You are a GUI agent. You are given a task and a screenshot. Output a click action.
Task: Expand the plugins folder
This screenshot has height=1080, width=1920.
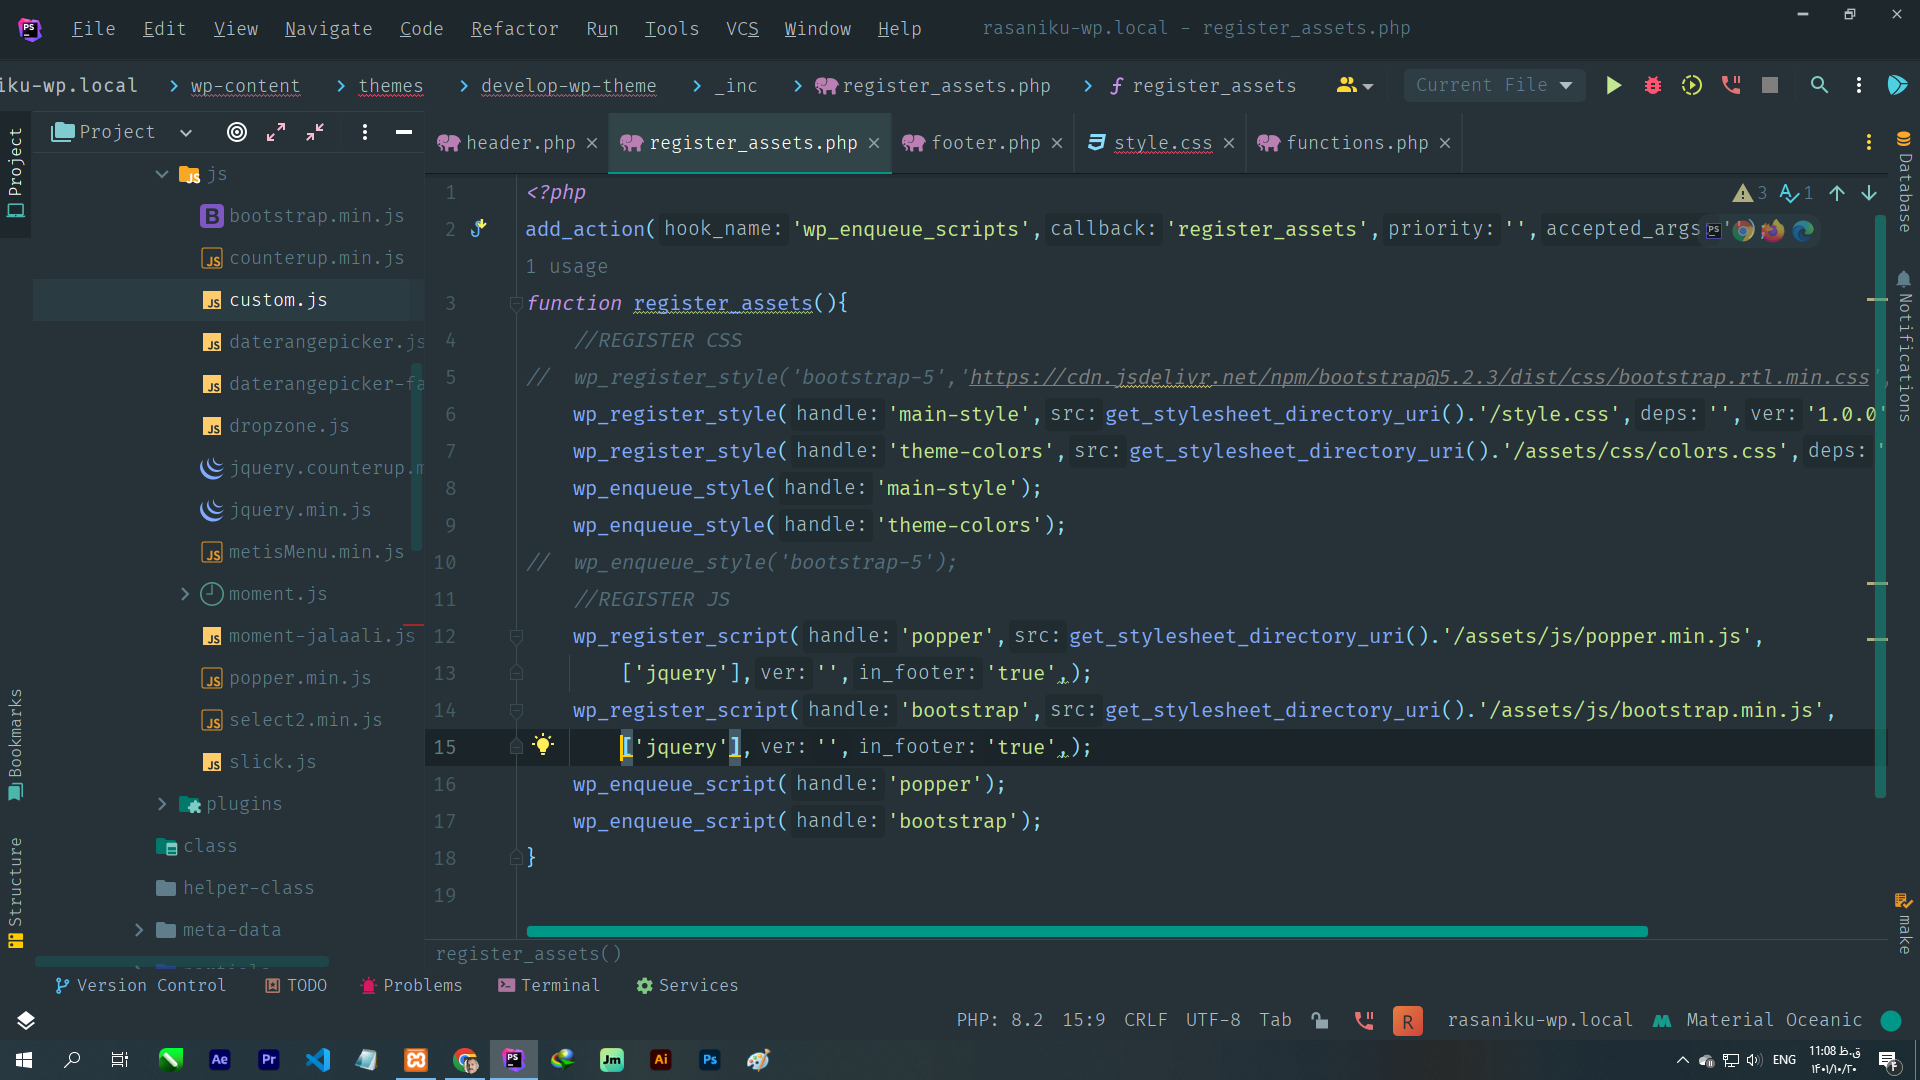162,804
